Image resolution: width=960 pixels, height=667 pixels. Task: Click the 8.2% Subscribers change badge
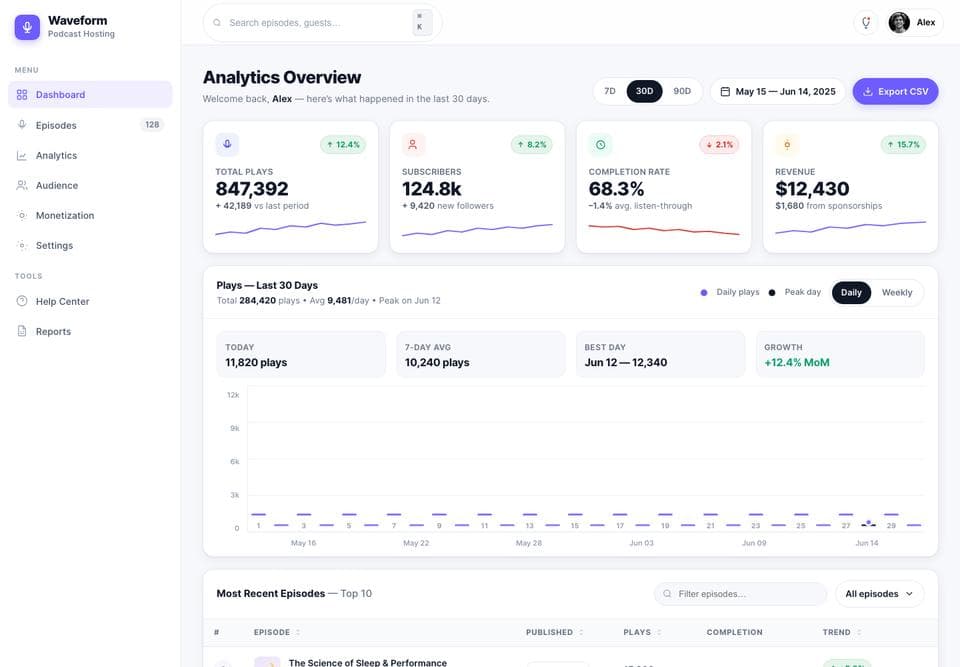(531, 145)
